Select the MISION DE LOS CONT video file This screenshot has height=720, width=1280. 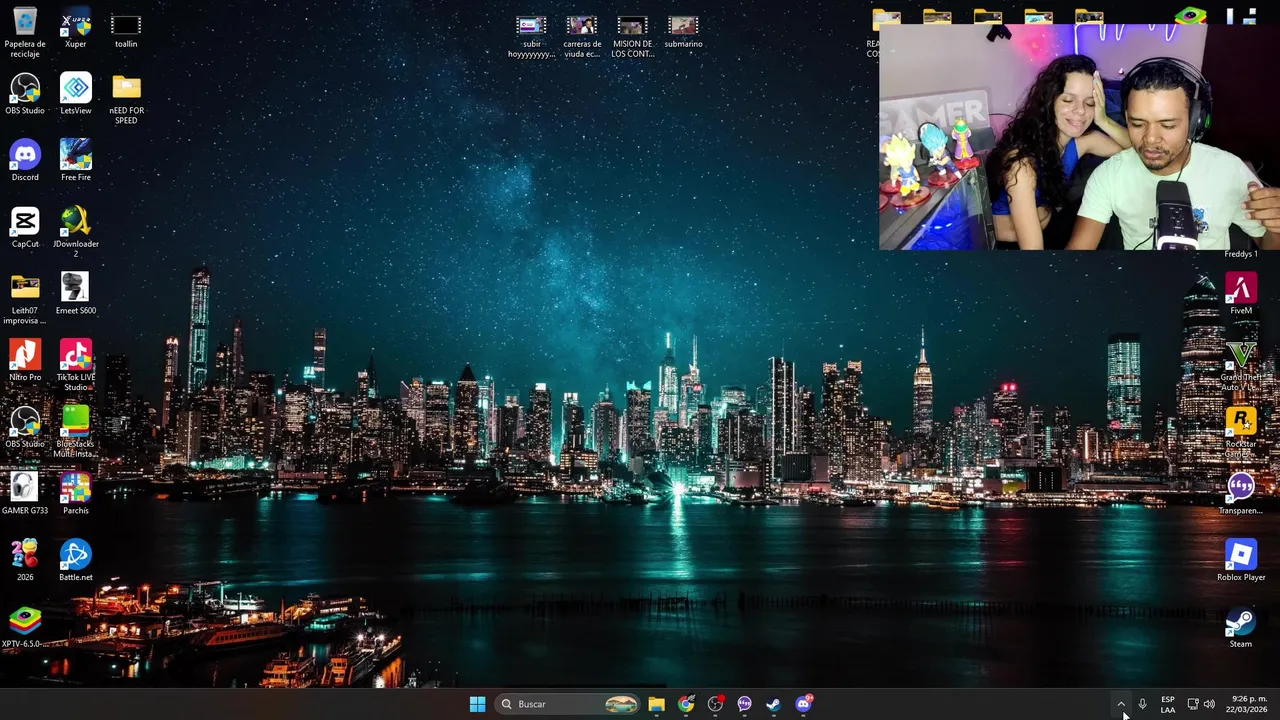click(632, 37)
